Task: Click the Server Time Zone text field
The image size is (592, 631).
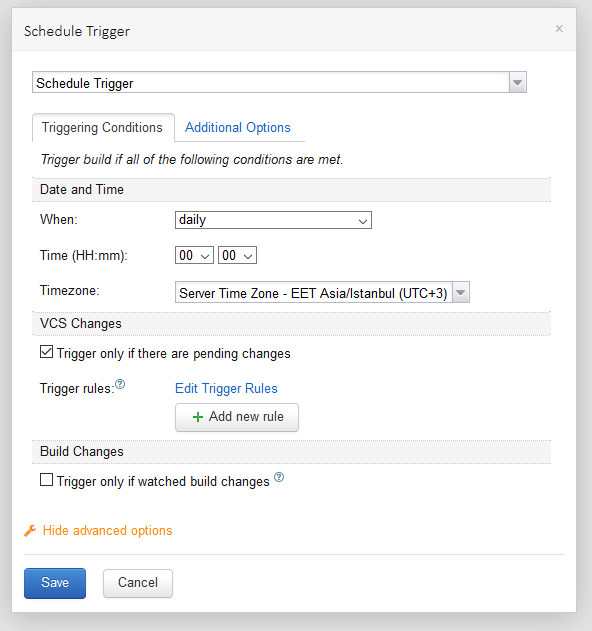Action: (314, 293)
